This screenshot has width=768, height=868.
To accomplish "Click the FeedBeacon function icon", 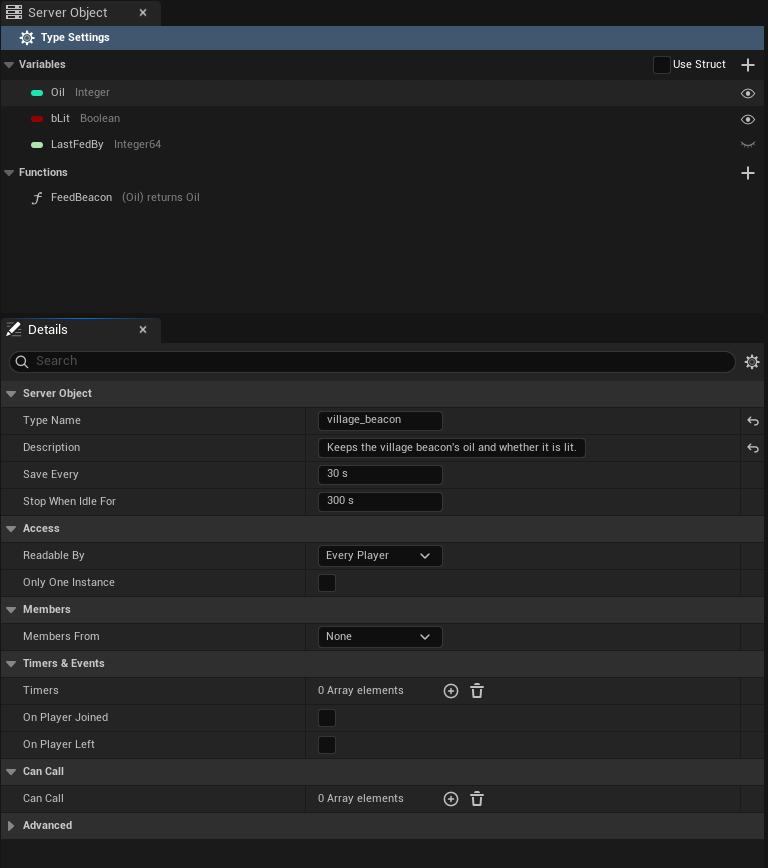I will 37,198.
